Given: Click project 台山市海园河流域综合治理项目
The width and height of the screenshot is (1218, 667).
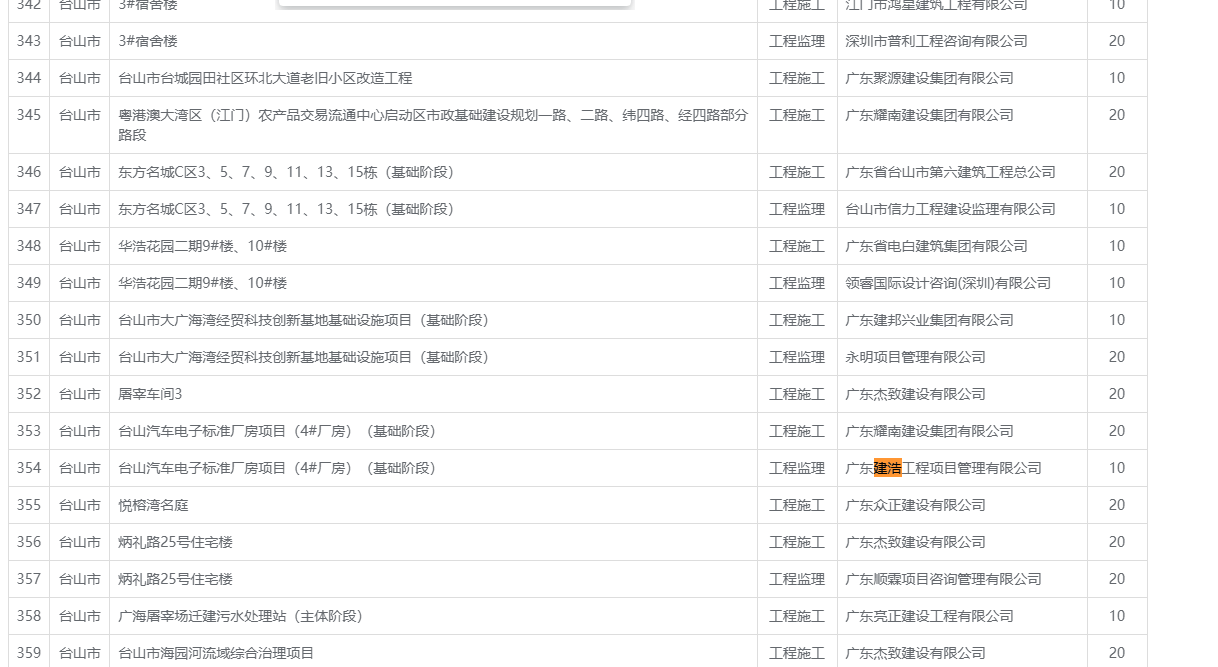Looking at the screenshot, I should click(216, 653).
